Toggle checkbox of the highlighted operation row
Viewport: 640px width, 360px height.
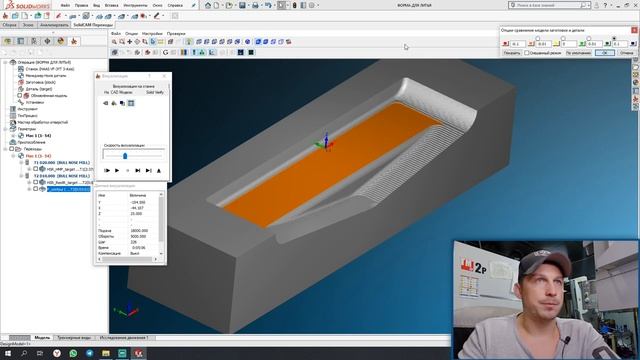tap(36, 189)
